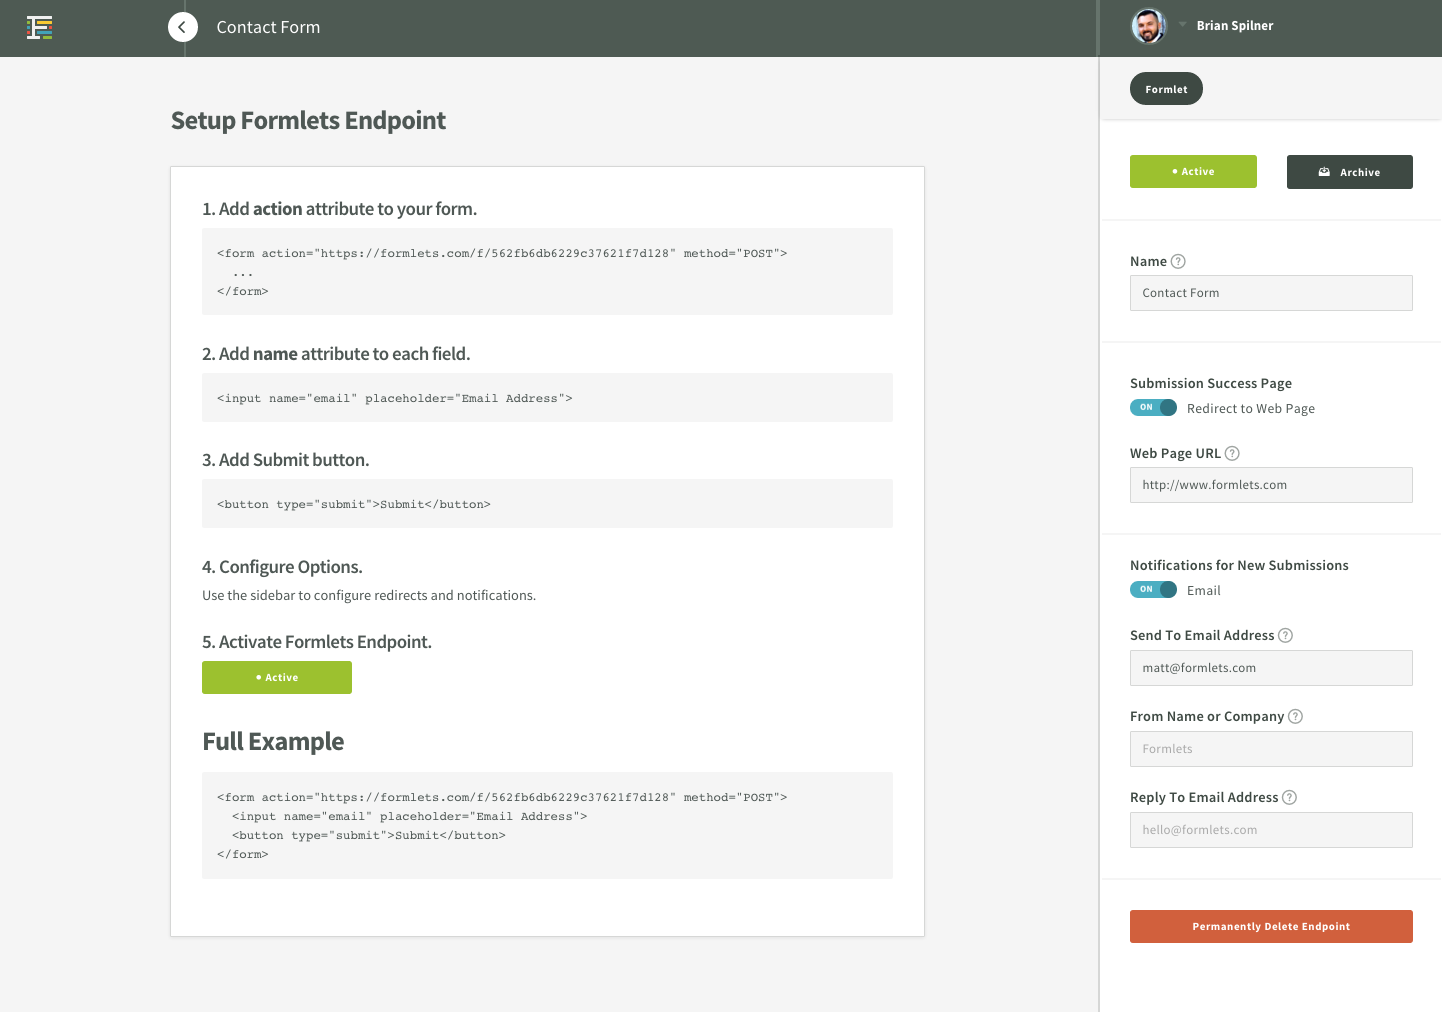Click the green status dot on Active button
The image size is (1442, 1012).
point(1176,171)
